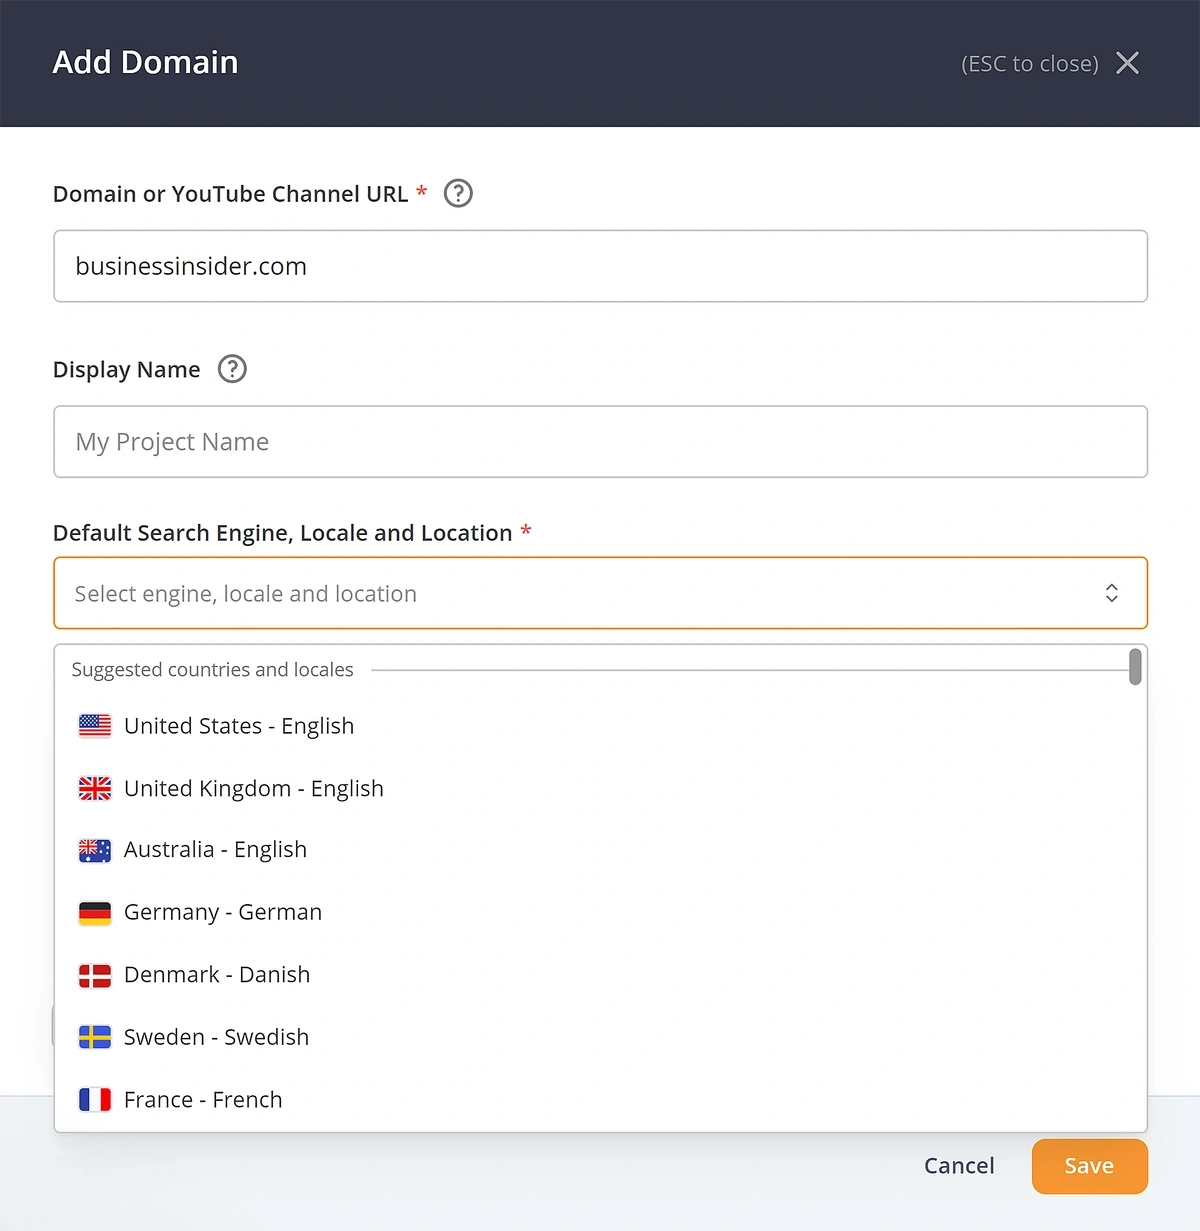Select United Kingdom - English option

(x=600, y=788)
